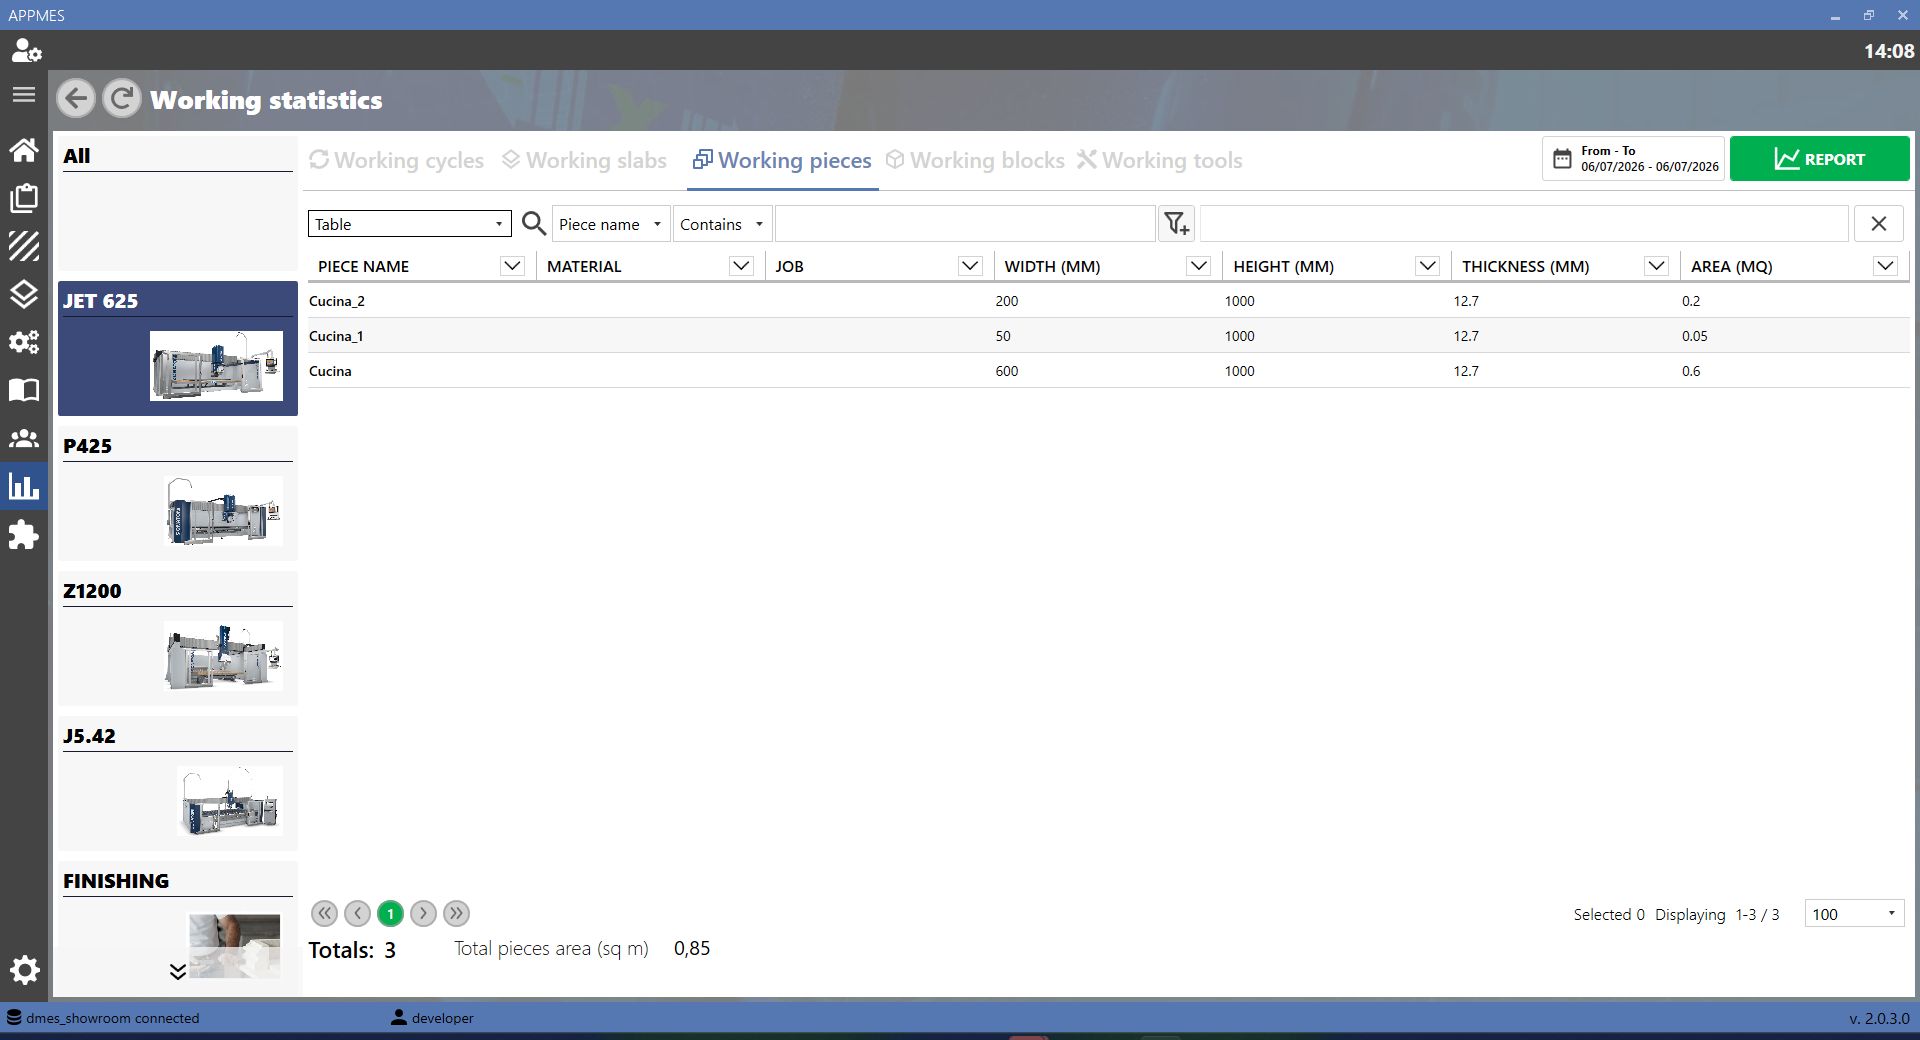Open the puzzle piece plugins icon
The image size is (1920, 1040).
point(24,535)
